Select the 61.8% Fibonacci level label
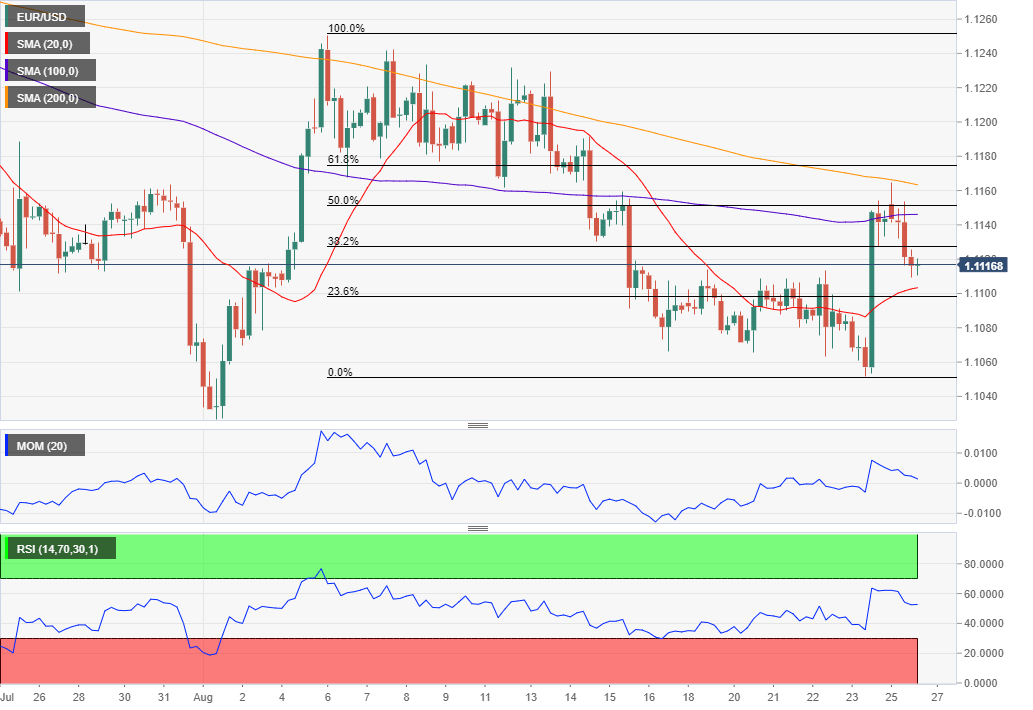 point(343,160)
